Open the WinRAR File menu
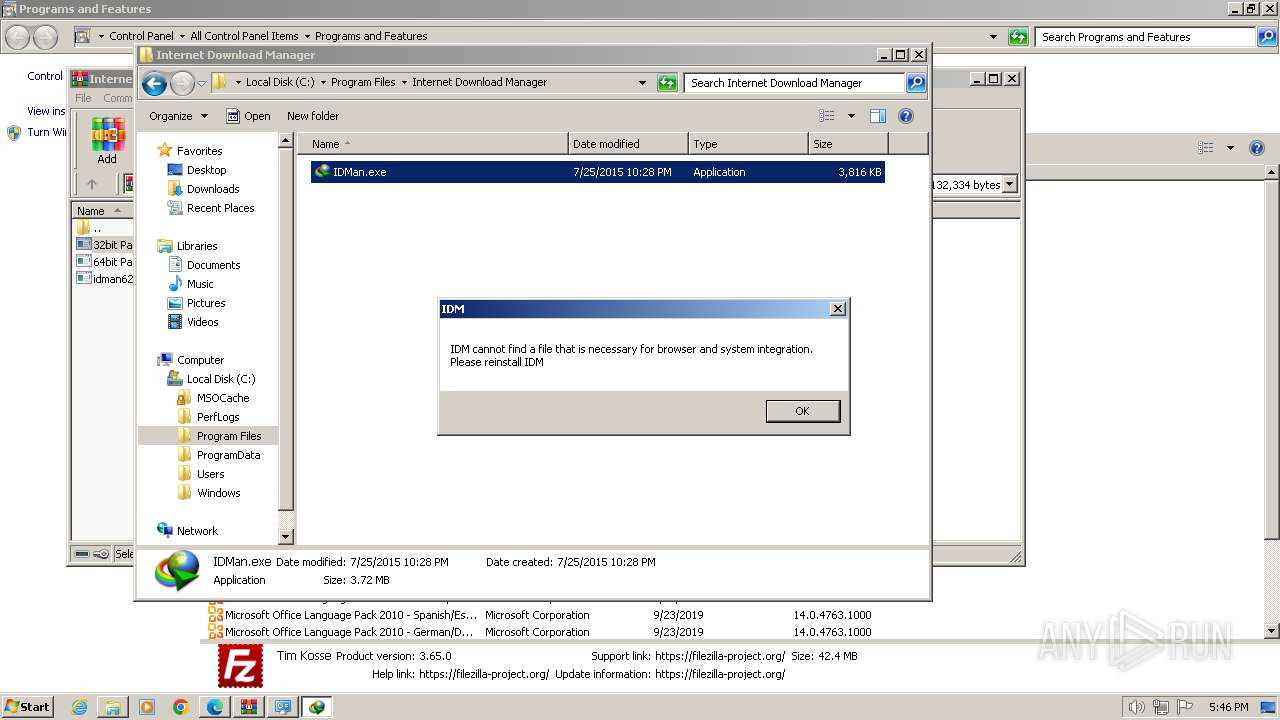Image resolution: width=1280 pixels, height=720 pixels. (84, 98)
